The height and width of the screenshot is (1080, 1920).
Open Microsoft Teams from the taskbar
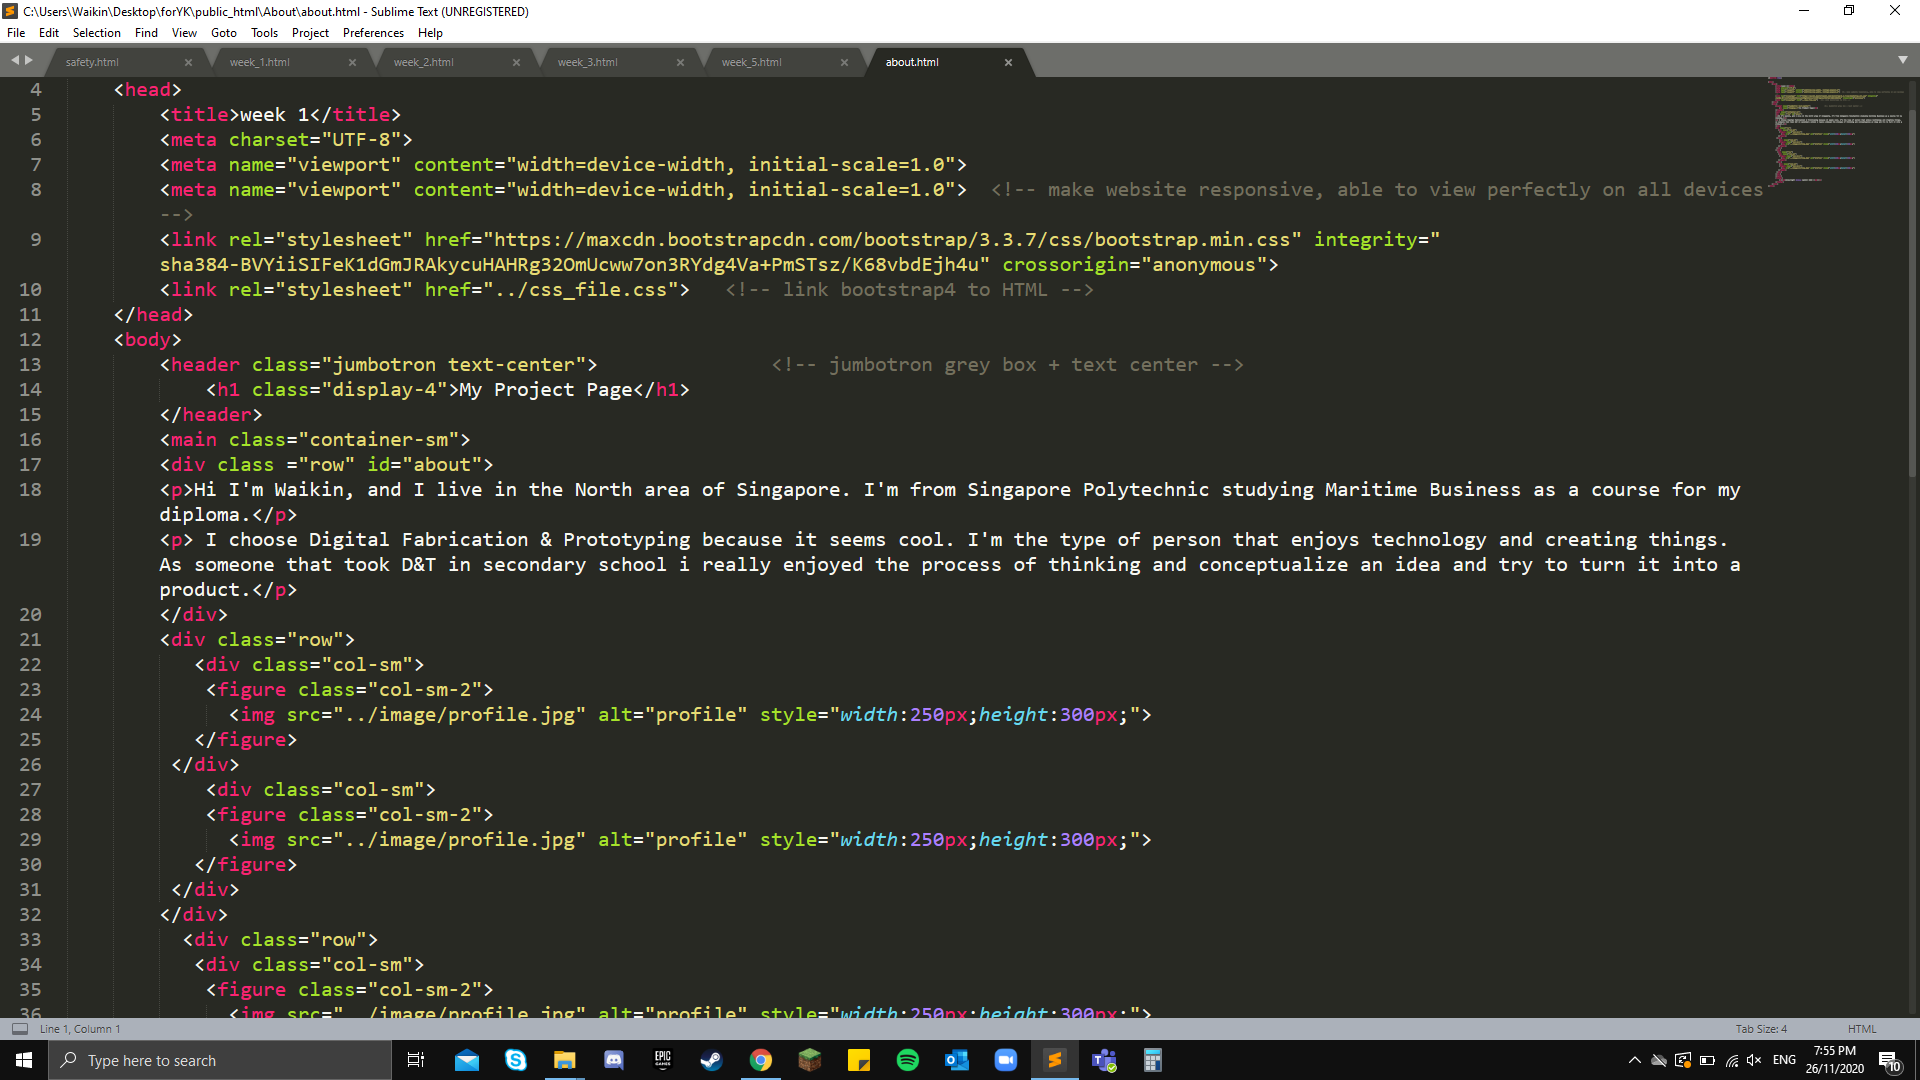pos(1104,1060)
